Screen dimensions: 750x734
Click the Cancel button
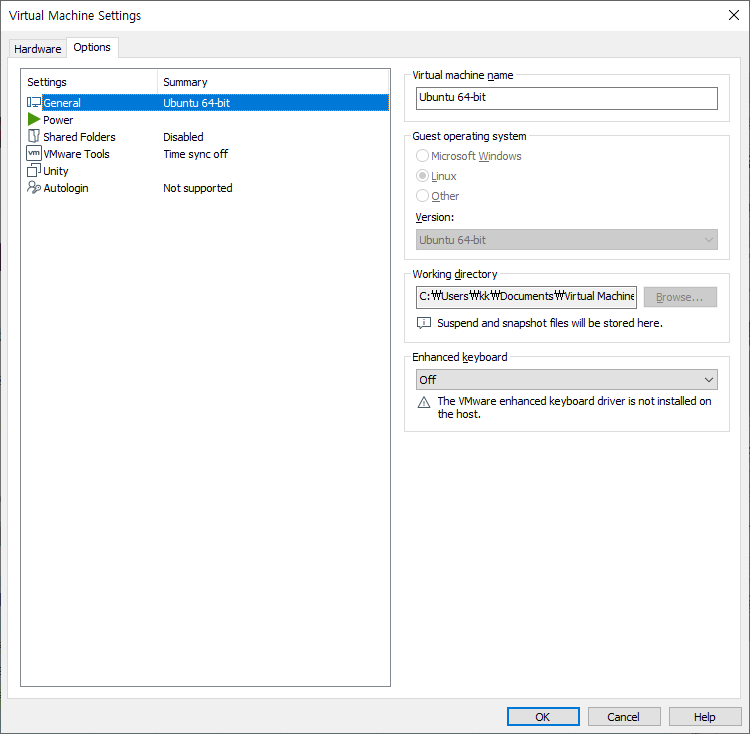coord(624,716)
